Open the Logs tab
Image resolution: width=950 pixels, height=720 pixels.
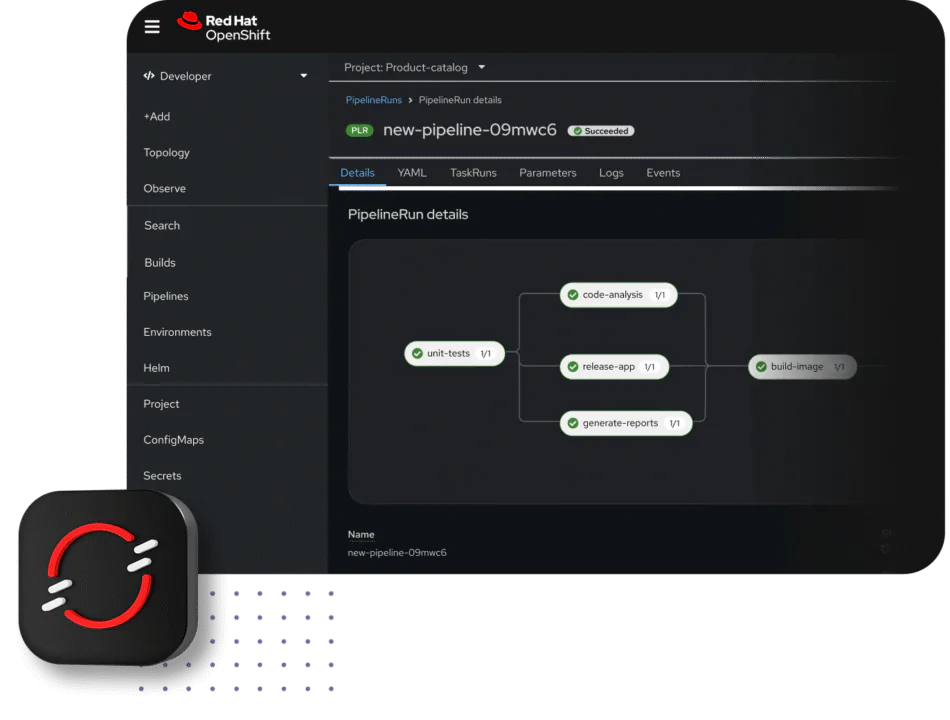[611, 172]
